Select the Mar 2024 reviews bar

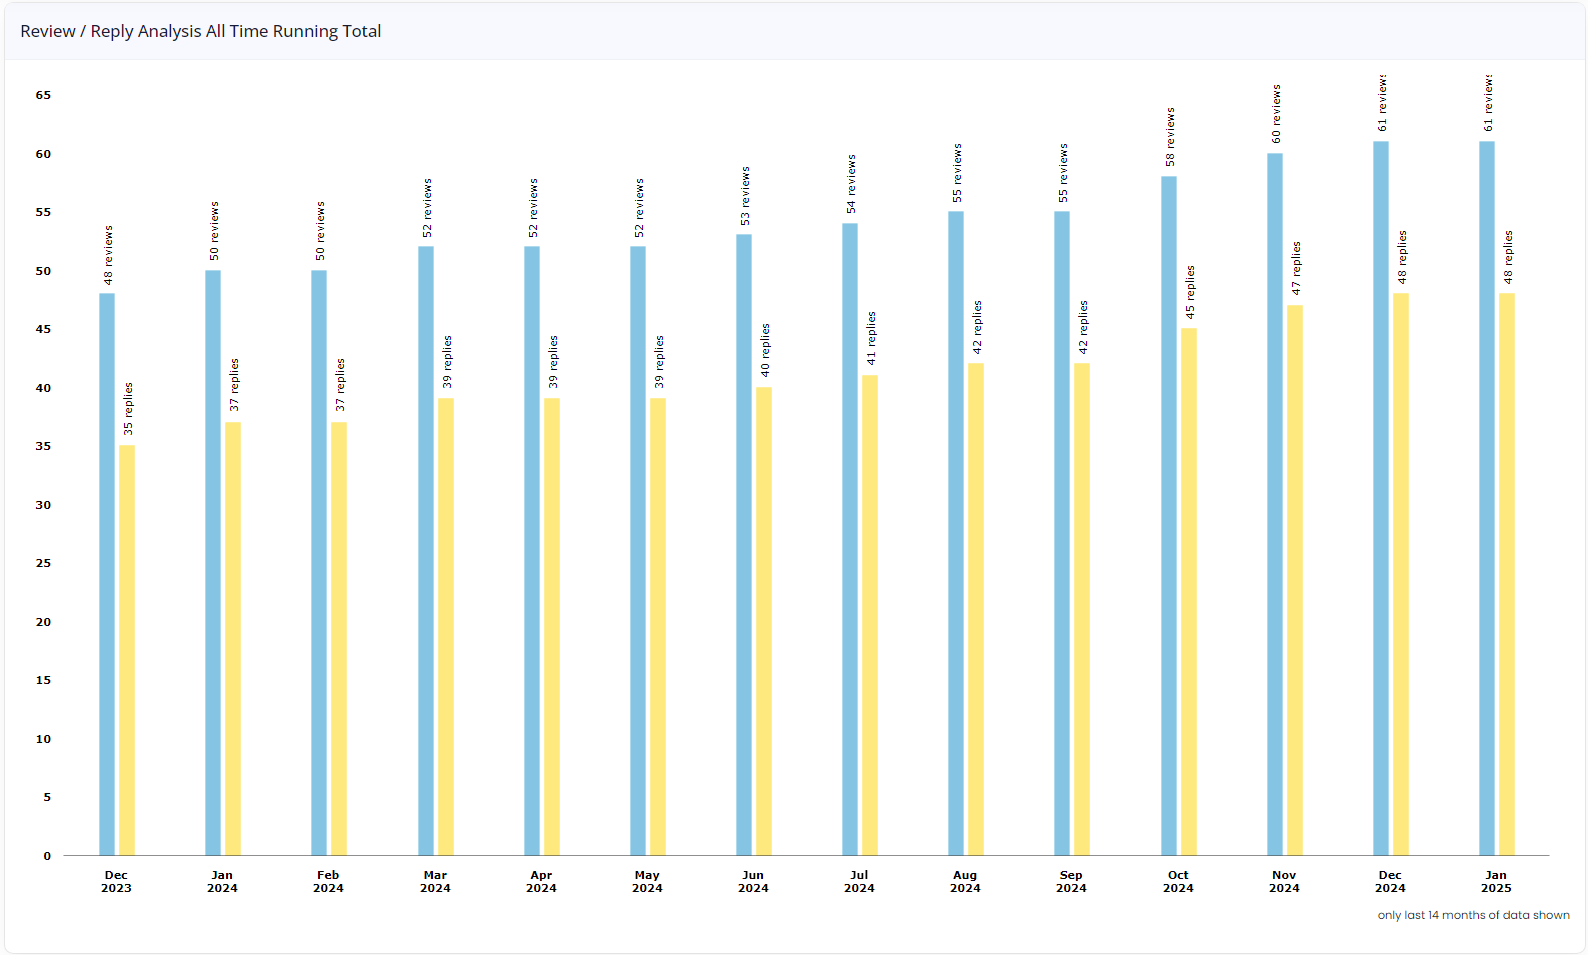point(426,551)
